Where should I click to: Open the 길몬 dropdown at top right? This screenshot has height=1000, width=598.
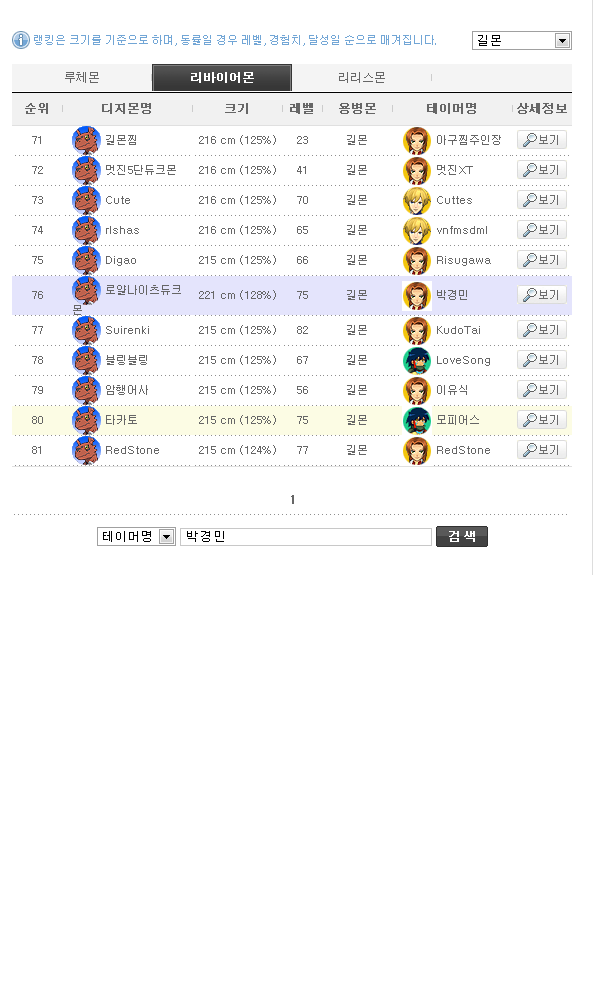click(521, 41)
